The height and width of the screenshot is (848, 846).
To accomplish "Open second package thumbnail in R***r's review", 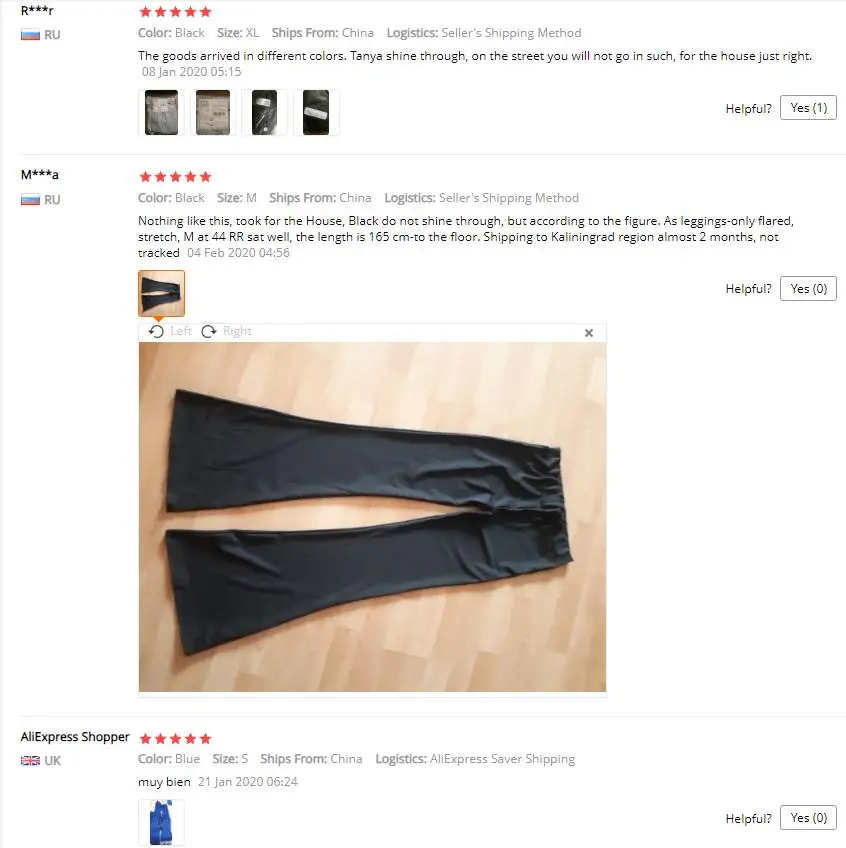I will coord(213,112).
